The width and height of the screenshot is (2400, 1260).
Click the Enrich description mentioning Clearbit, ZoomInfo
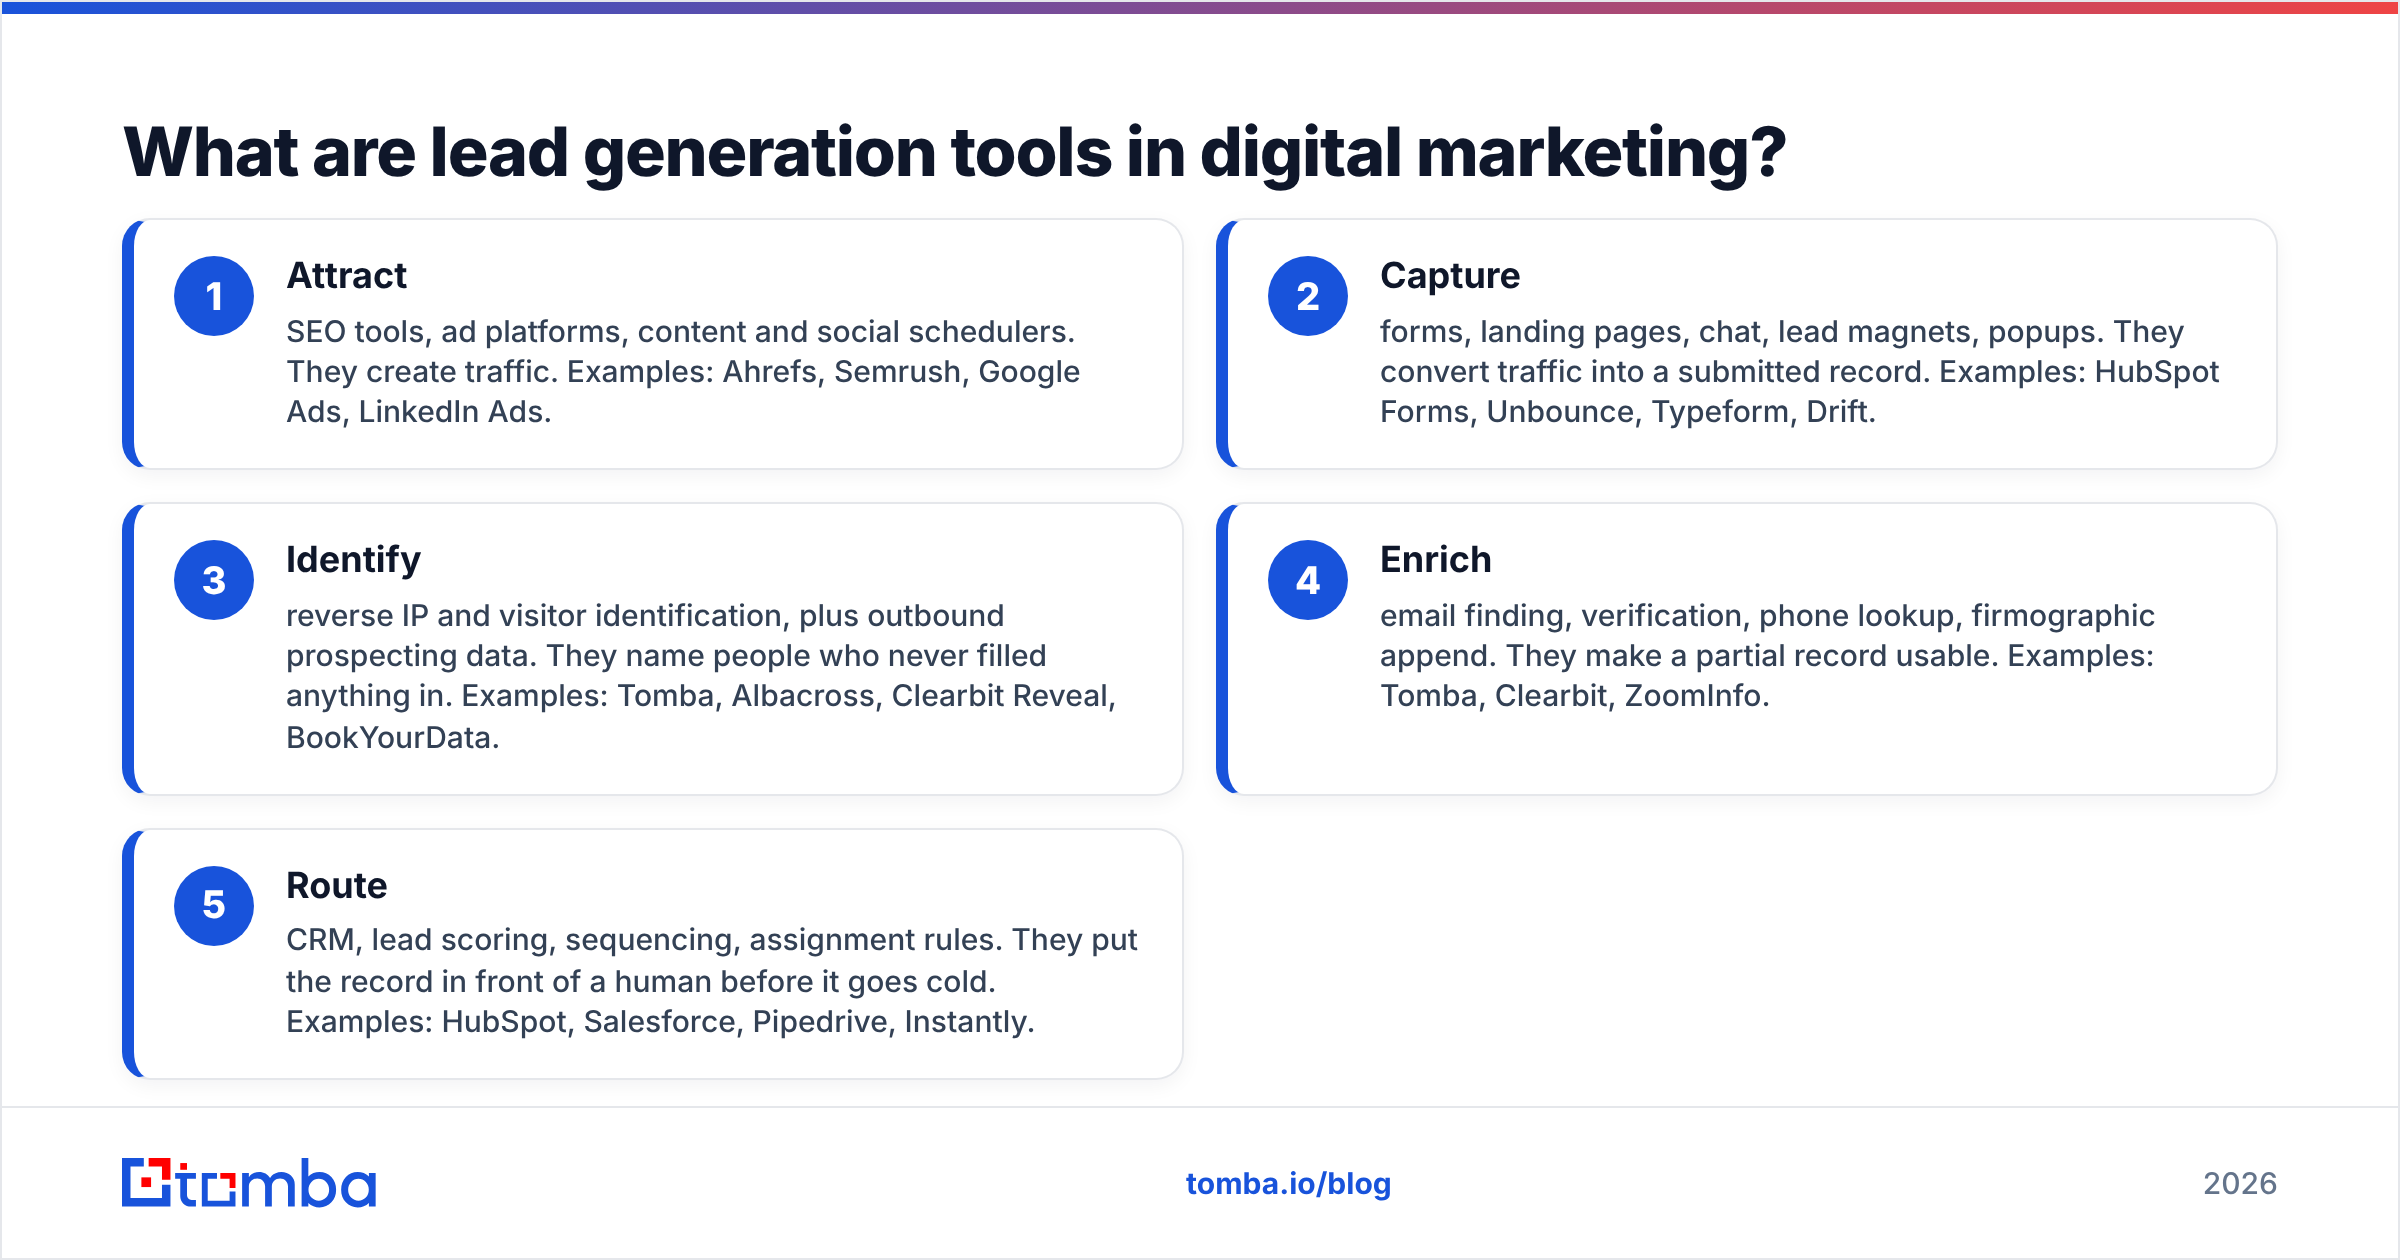pos(1767,656)
